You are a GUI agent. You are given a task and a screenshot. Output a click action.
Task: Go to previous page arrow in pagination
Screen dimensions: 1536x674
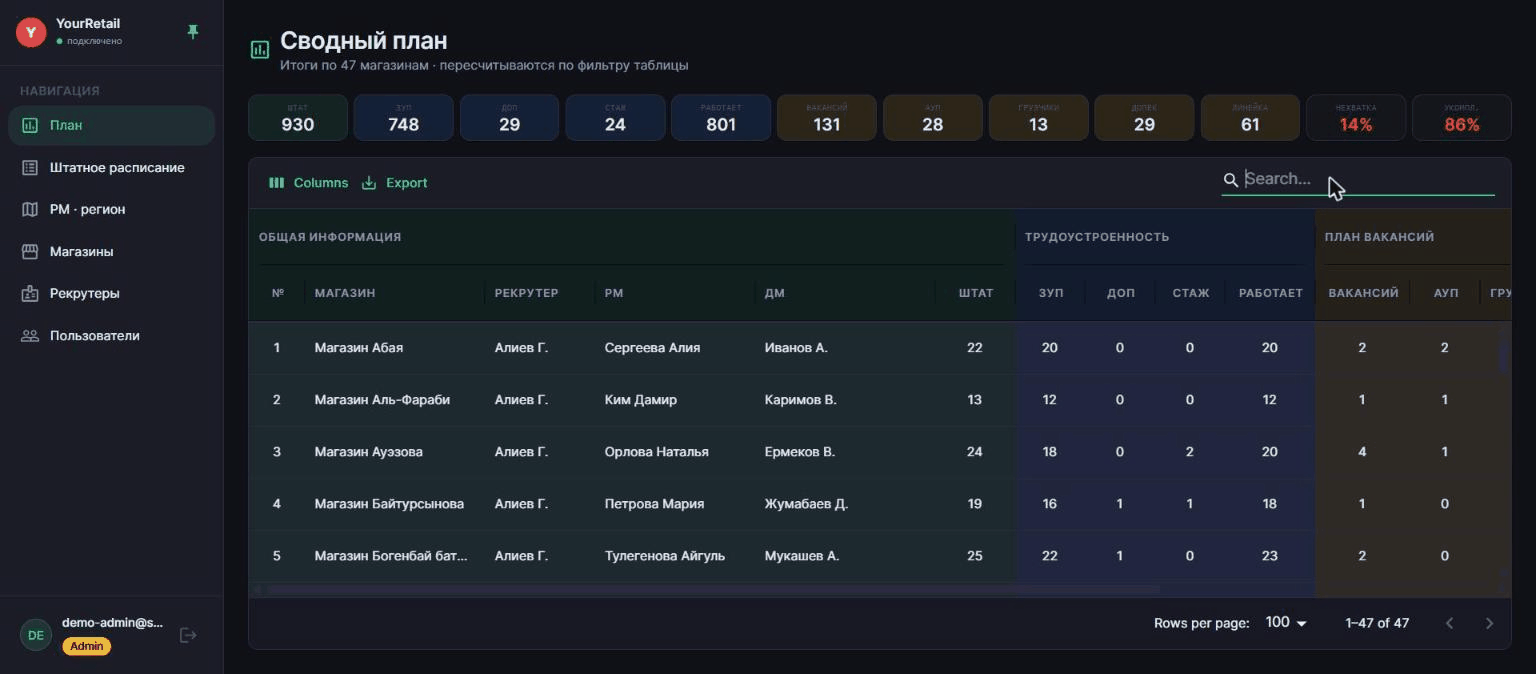[1449, 623]
